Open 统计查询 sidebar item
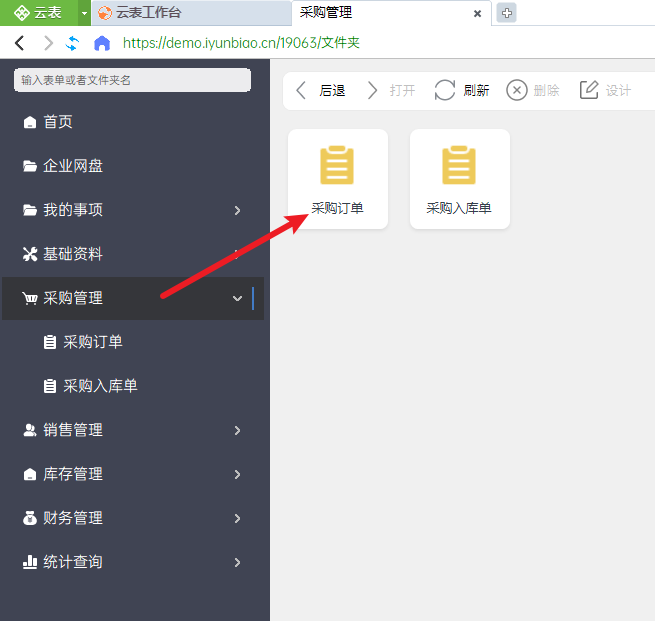655x621 pixels. click(132, 562)
